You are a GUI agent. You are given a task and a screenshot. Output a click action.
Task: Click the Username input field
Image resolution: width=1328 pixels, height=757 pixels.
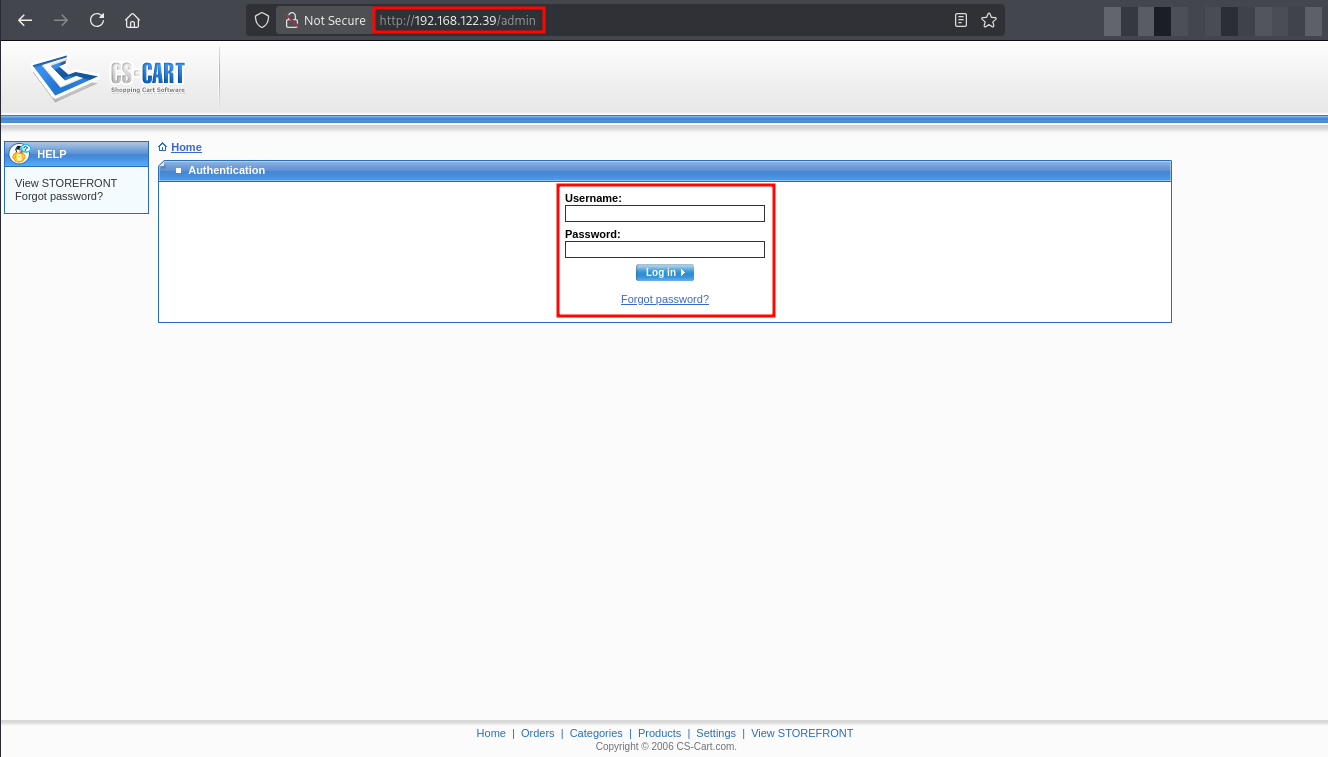[x=665, y=213]
